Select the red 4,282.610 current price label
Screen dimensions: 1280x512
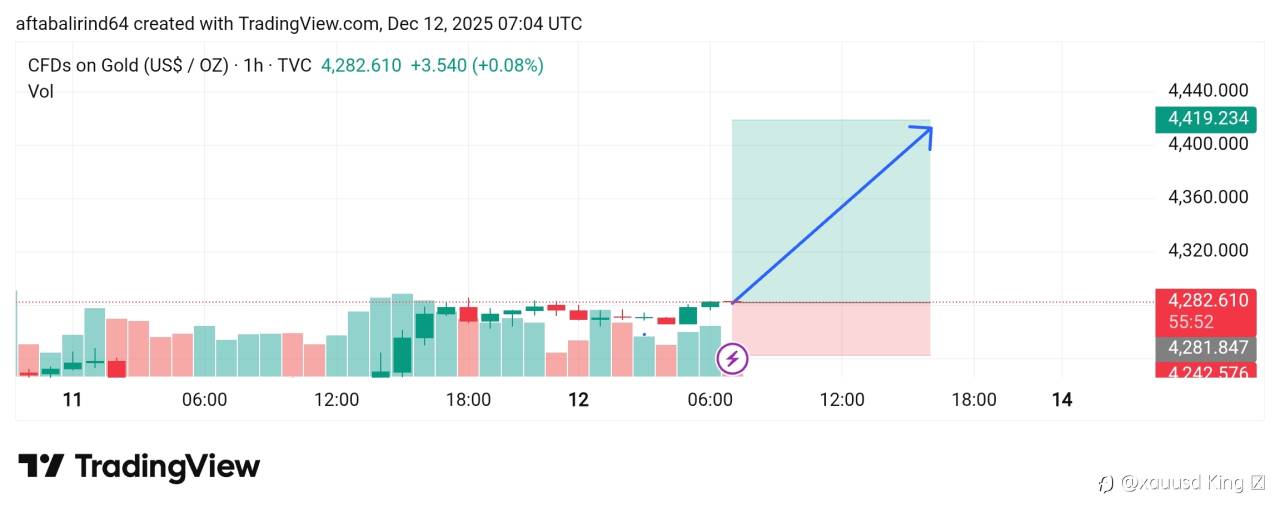(1204, 300)
